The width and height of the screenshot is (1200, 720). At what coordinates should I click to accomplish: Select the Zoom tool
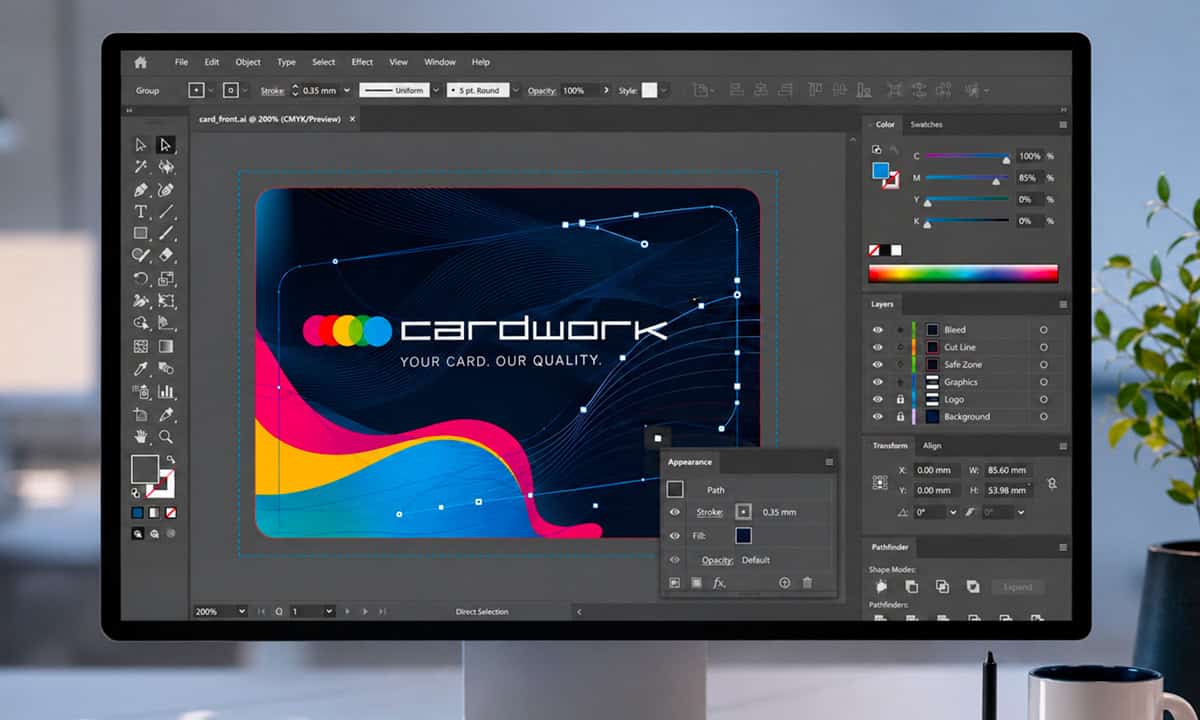pos(166,437)
